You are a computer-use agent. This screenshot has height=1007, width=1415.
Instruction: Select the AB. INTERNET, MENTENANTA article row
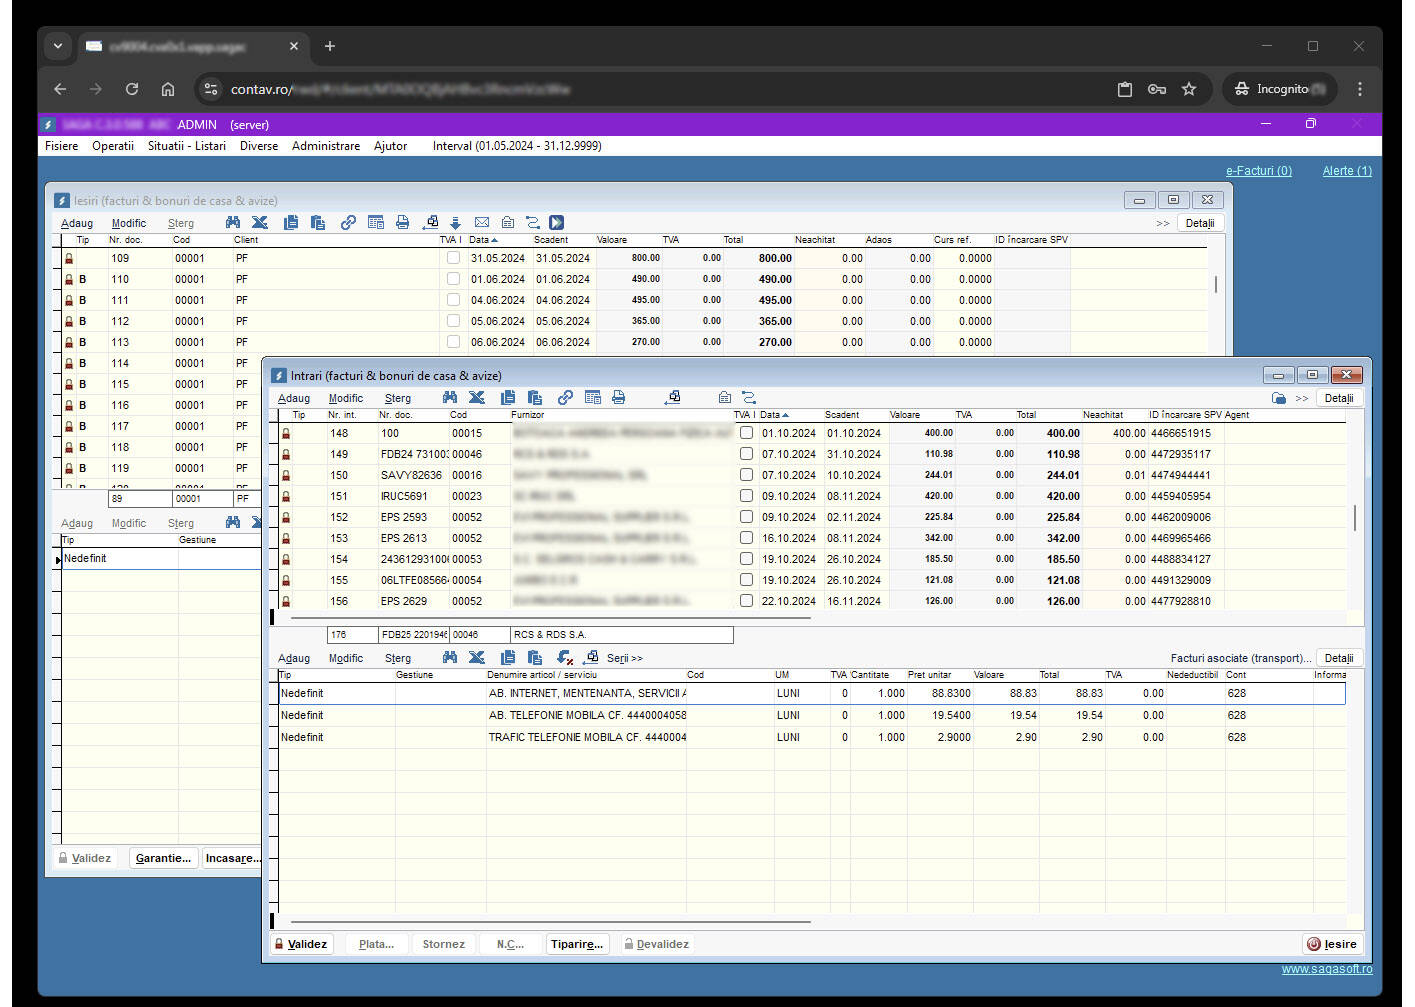[585, 693]
